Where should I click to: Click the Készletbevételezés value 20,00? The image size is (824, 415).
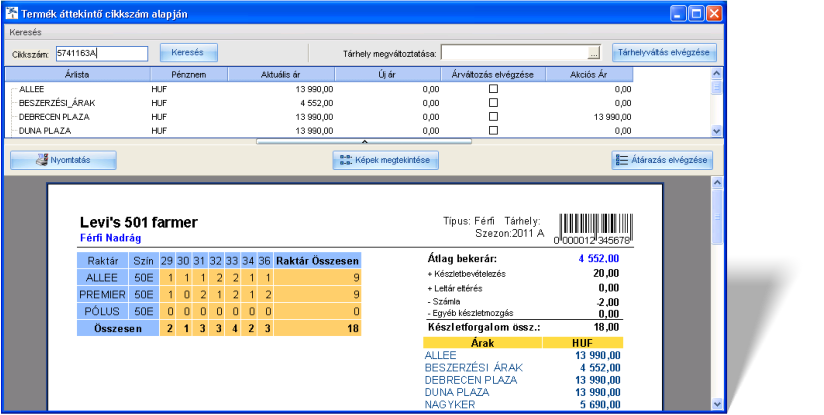tap(606, 273)
